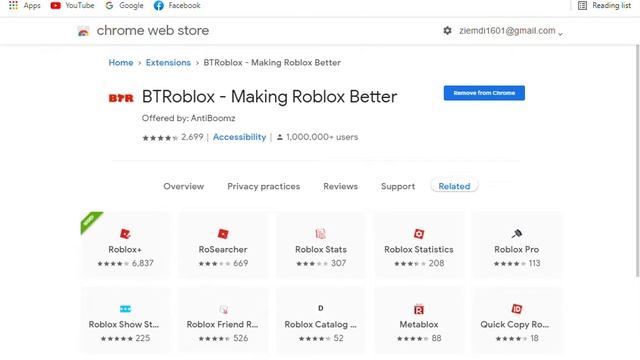This screenshot has width=640, height=360.
Task: Go to Extensions breadcrumb link
Action: (168, 62)
